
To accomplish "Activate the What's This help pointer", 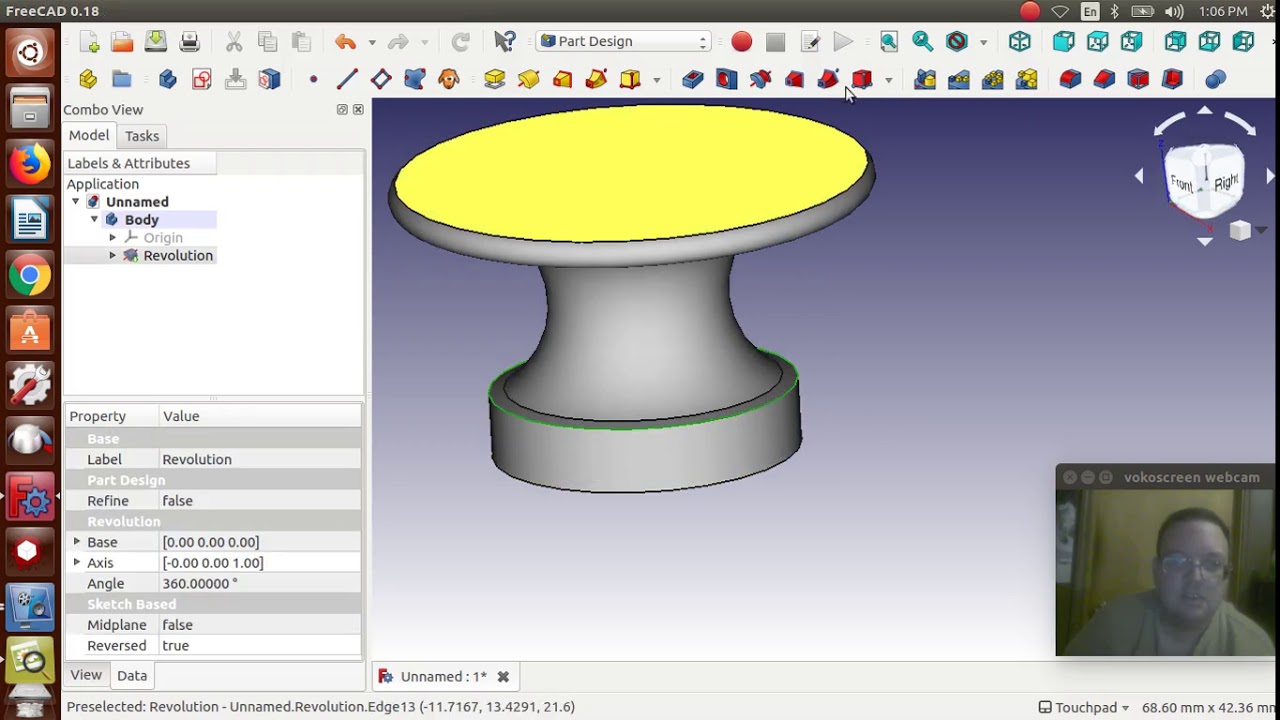I will pyautogui.click(x=505, y=42).
